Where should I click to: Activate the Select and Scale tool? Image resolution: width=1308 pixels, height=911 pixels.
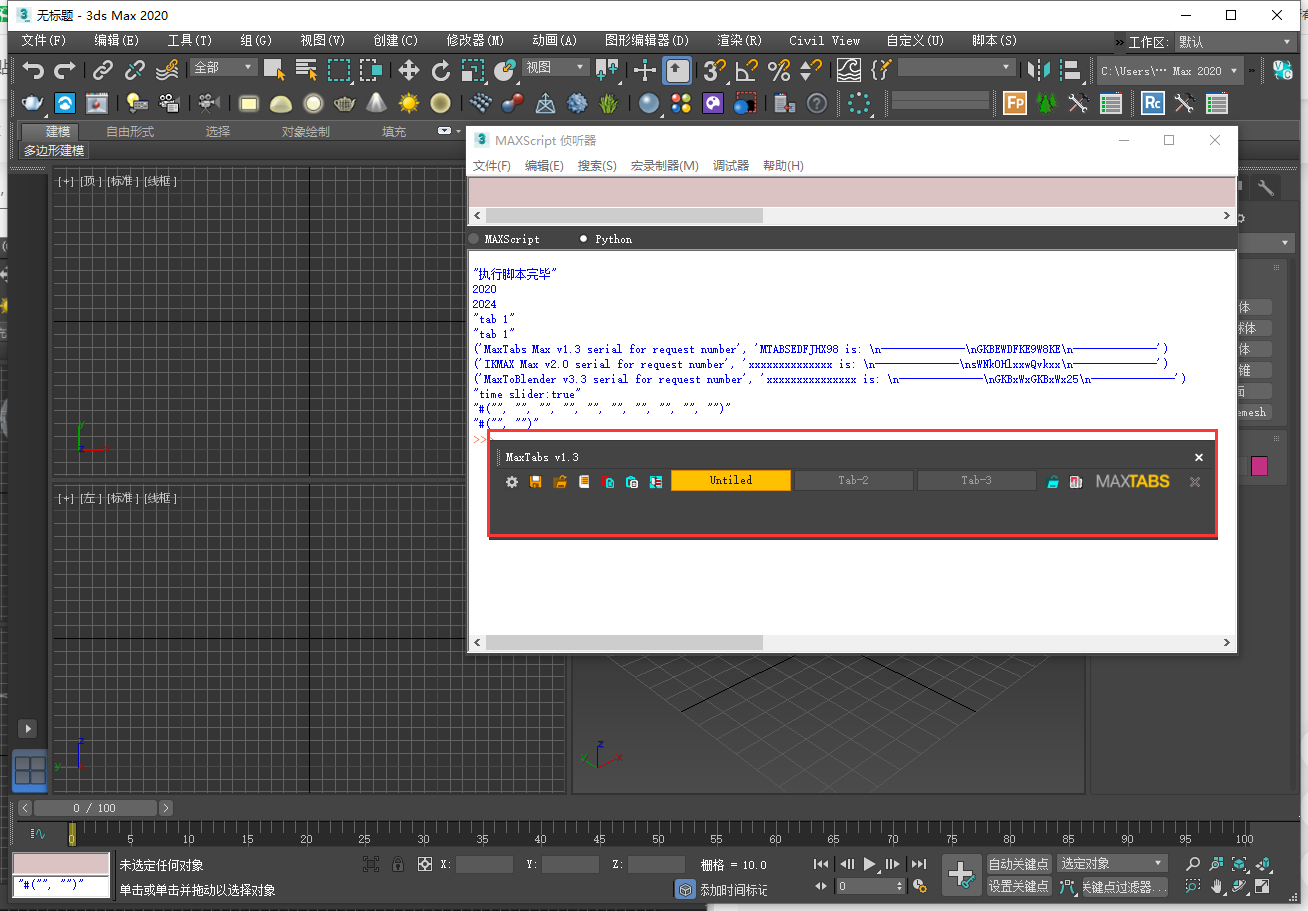473,69
